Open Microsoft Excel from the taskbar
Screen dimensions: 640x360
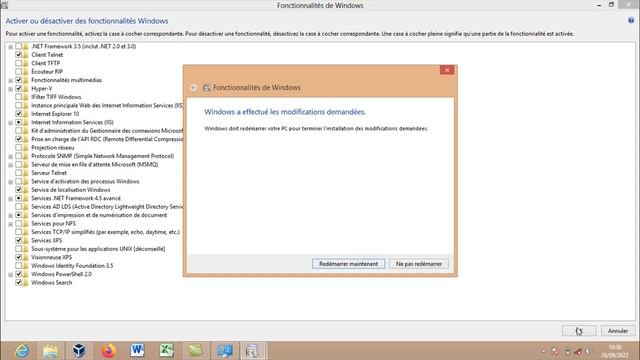(167, 351)
